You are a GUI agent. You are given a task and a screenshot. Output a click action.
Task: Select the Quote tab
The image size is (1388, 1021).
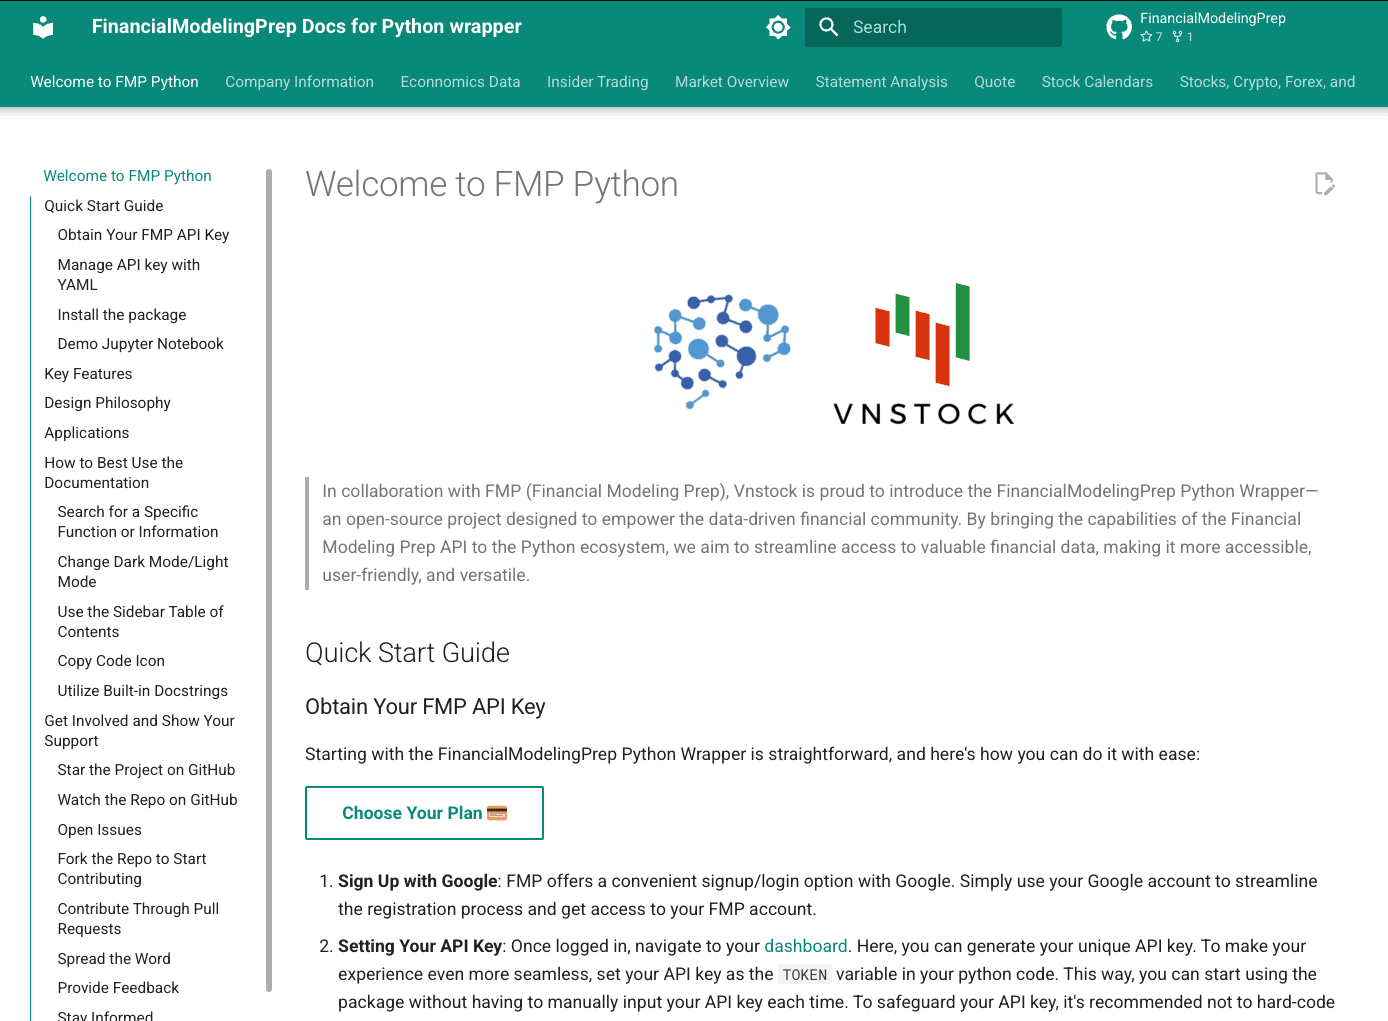[994, 82]
